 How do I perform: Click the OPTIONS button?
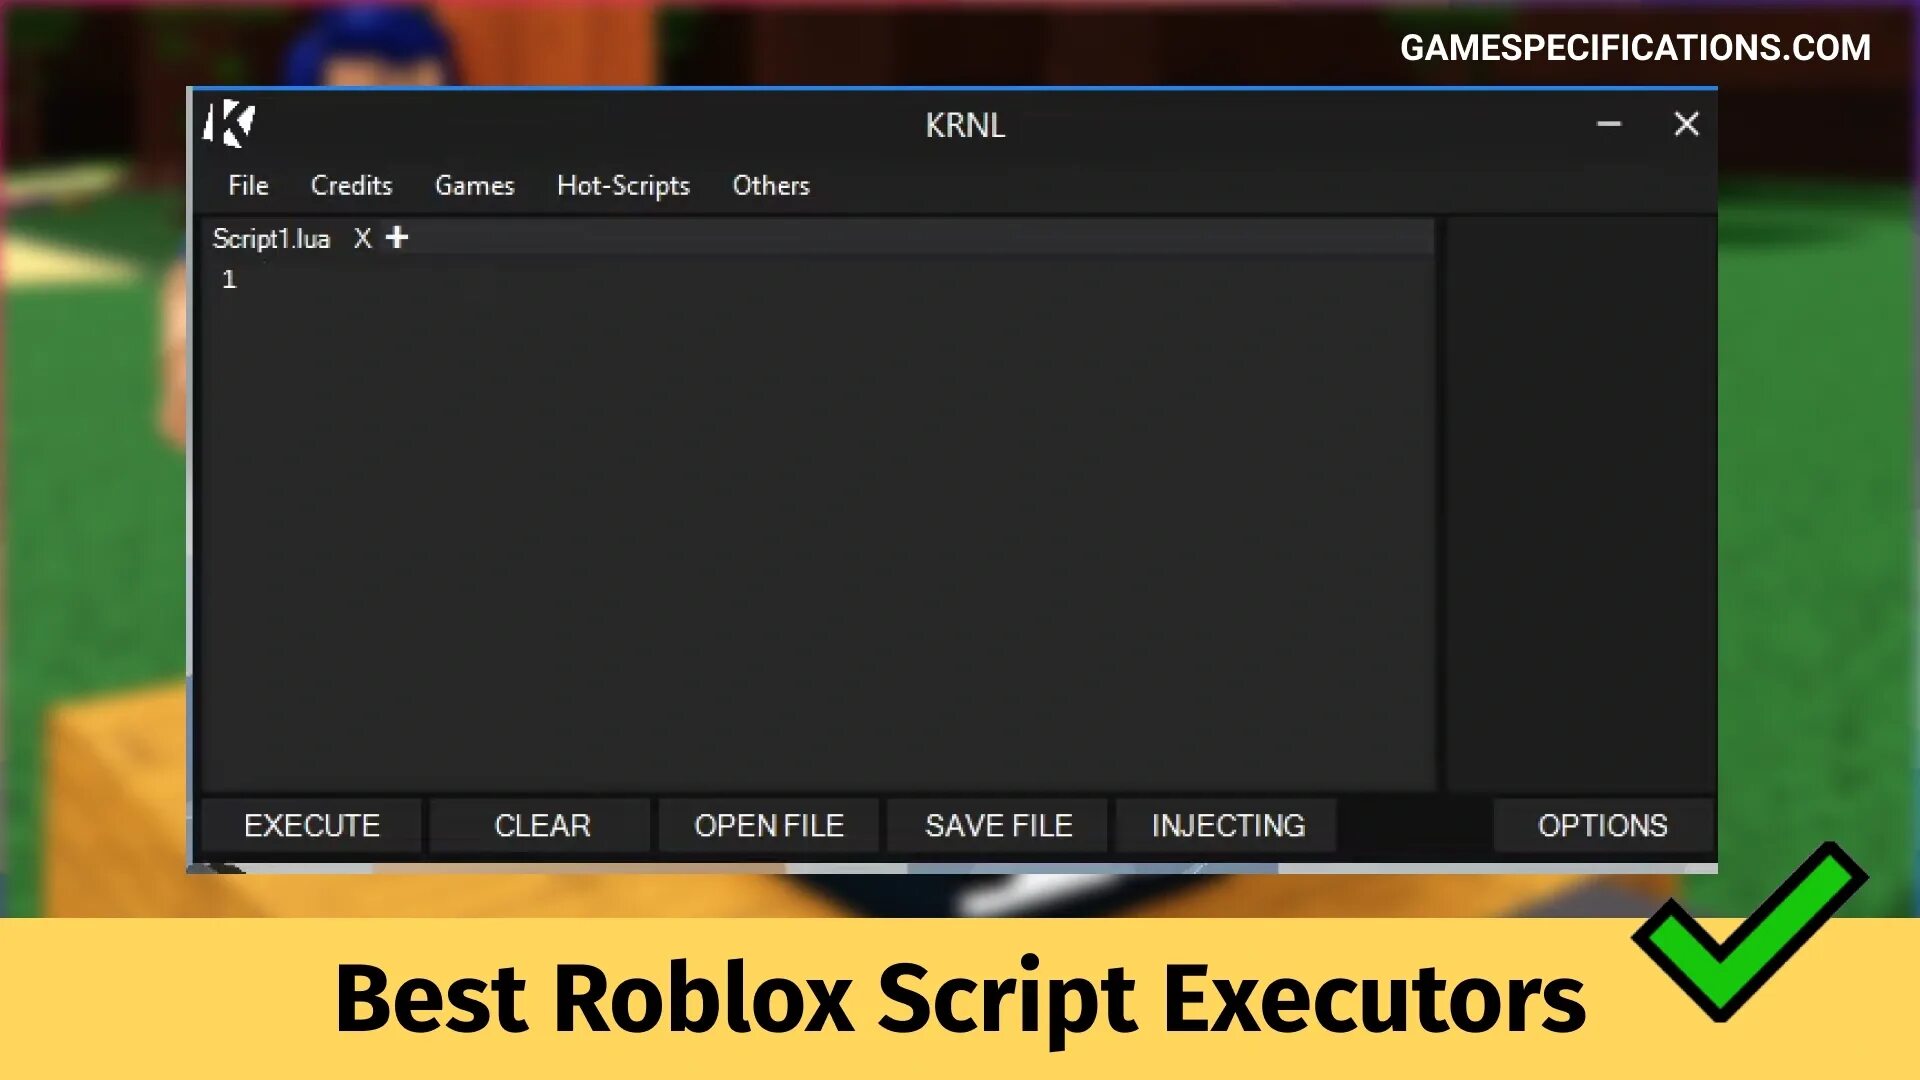click(x=1600, y=825)
